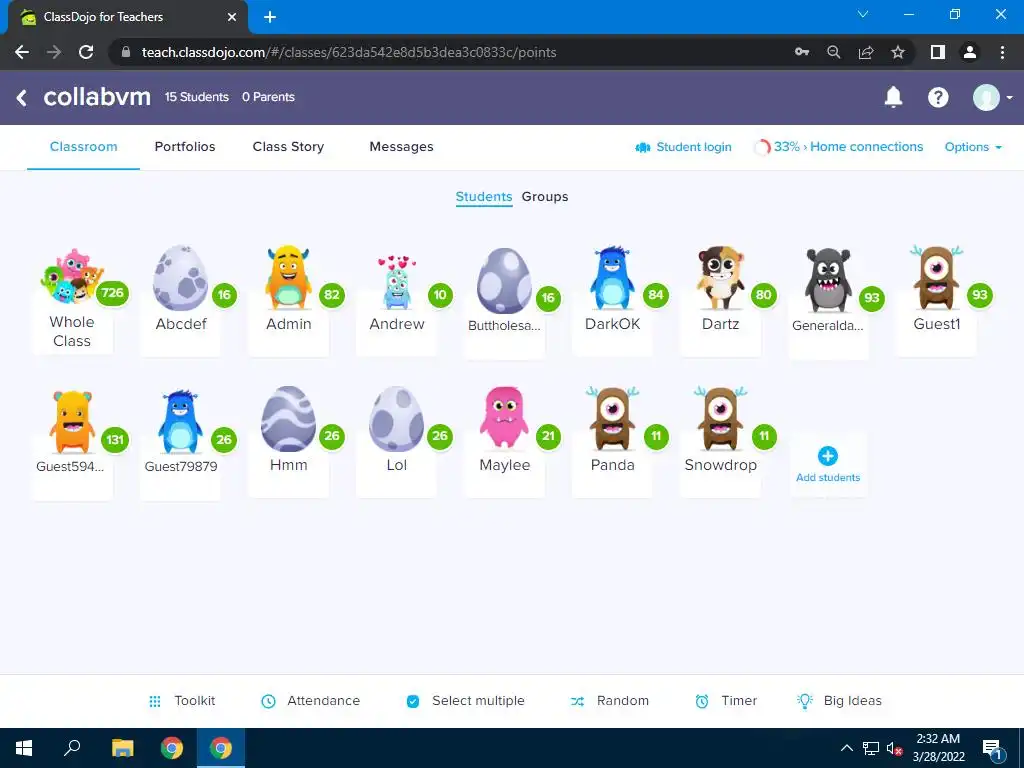Select Snowdrop's one-eyed monster avatar
The image size is (1024, 768).
tap(720, 419)
